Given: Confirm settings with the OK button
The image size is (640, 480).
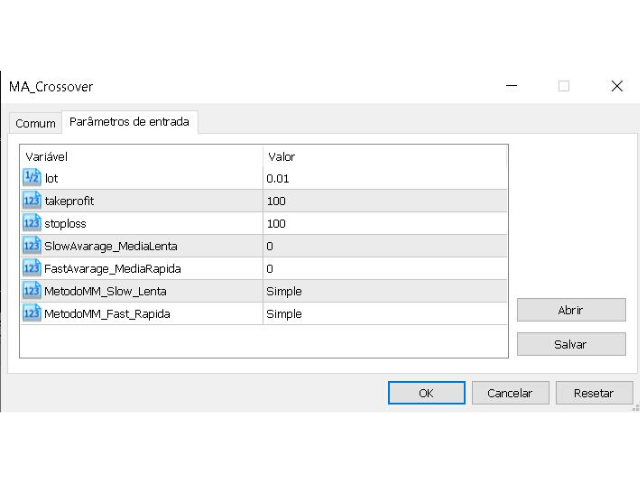Looking at the screenshot, I should [x=426, y=393].
